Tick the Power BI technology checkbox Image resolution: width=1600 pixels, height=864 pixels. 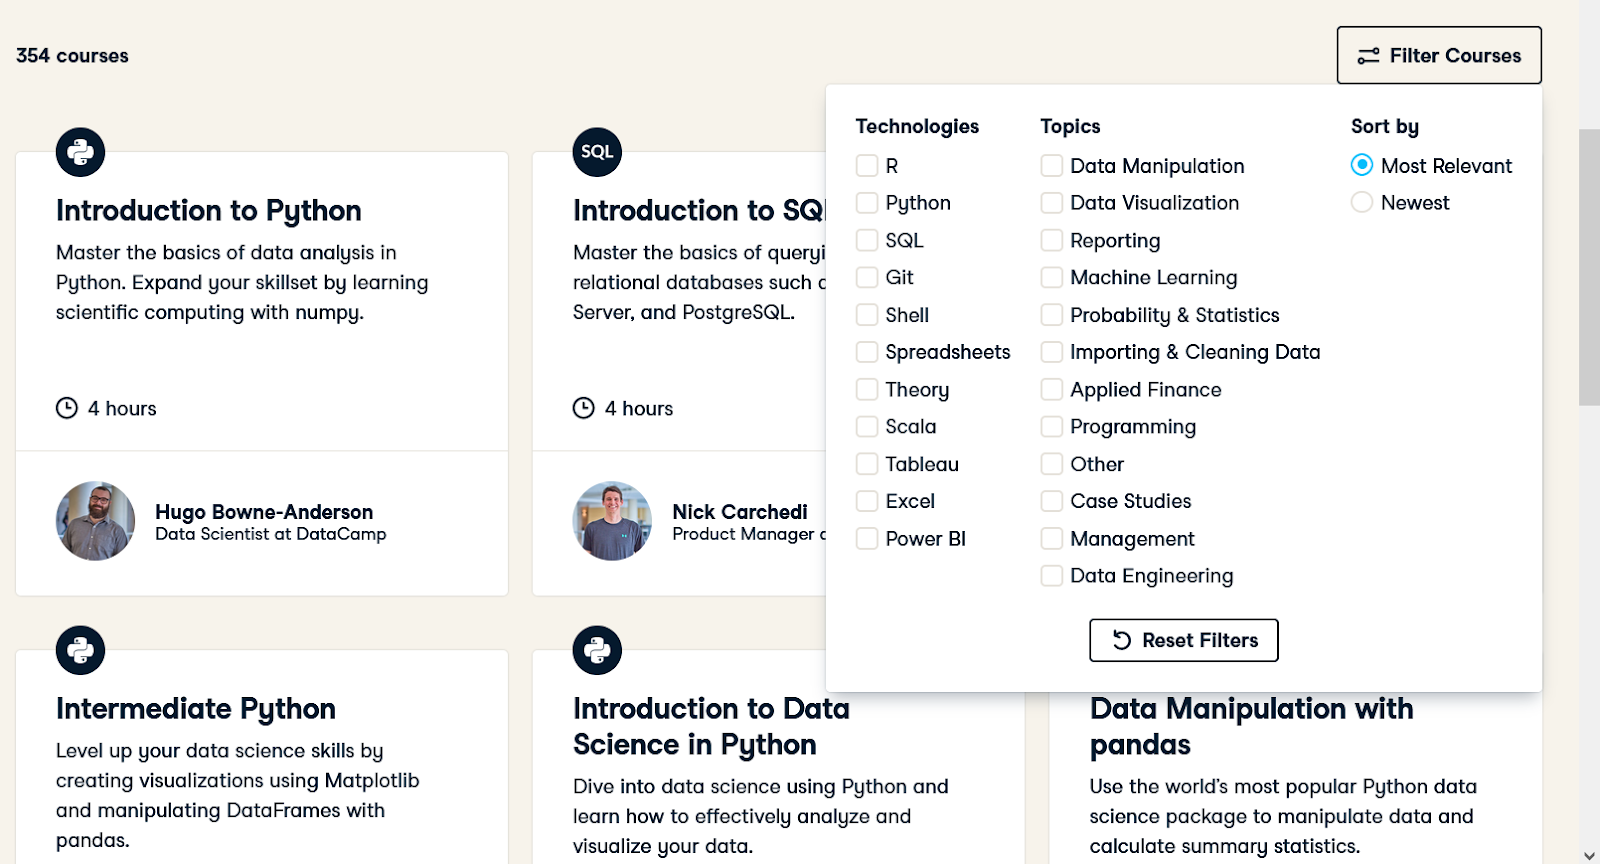[867, 539]
